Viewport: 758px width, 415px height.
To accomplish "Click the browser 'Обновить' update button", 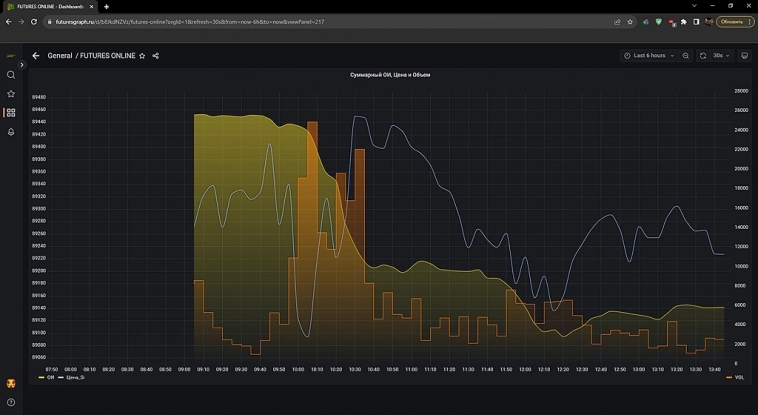I will [731, 21].
